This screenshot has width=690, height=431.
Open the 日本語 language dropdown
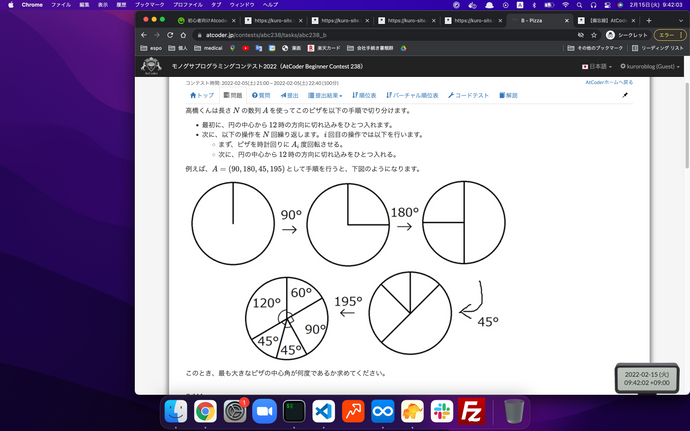pyautogui.click(x=597, y=66)
